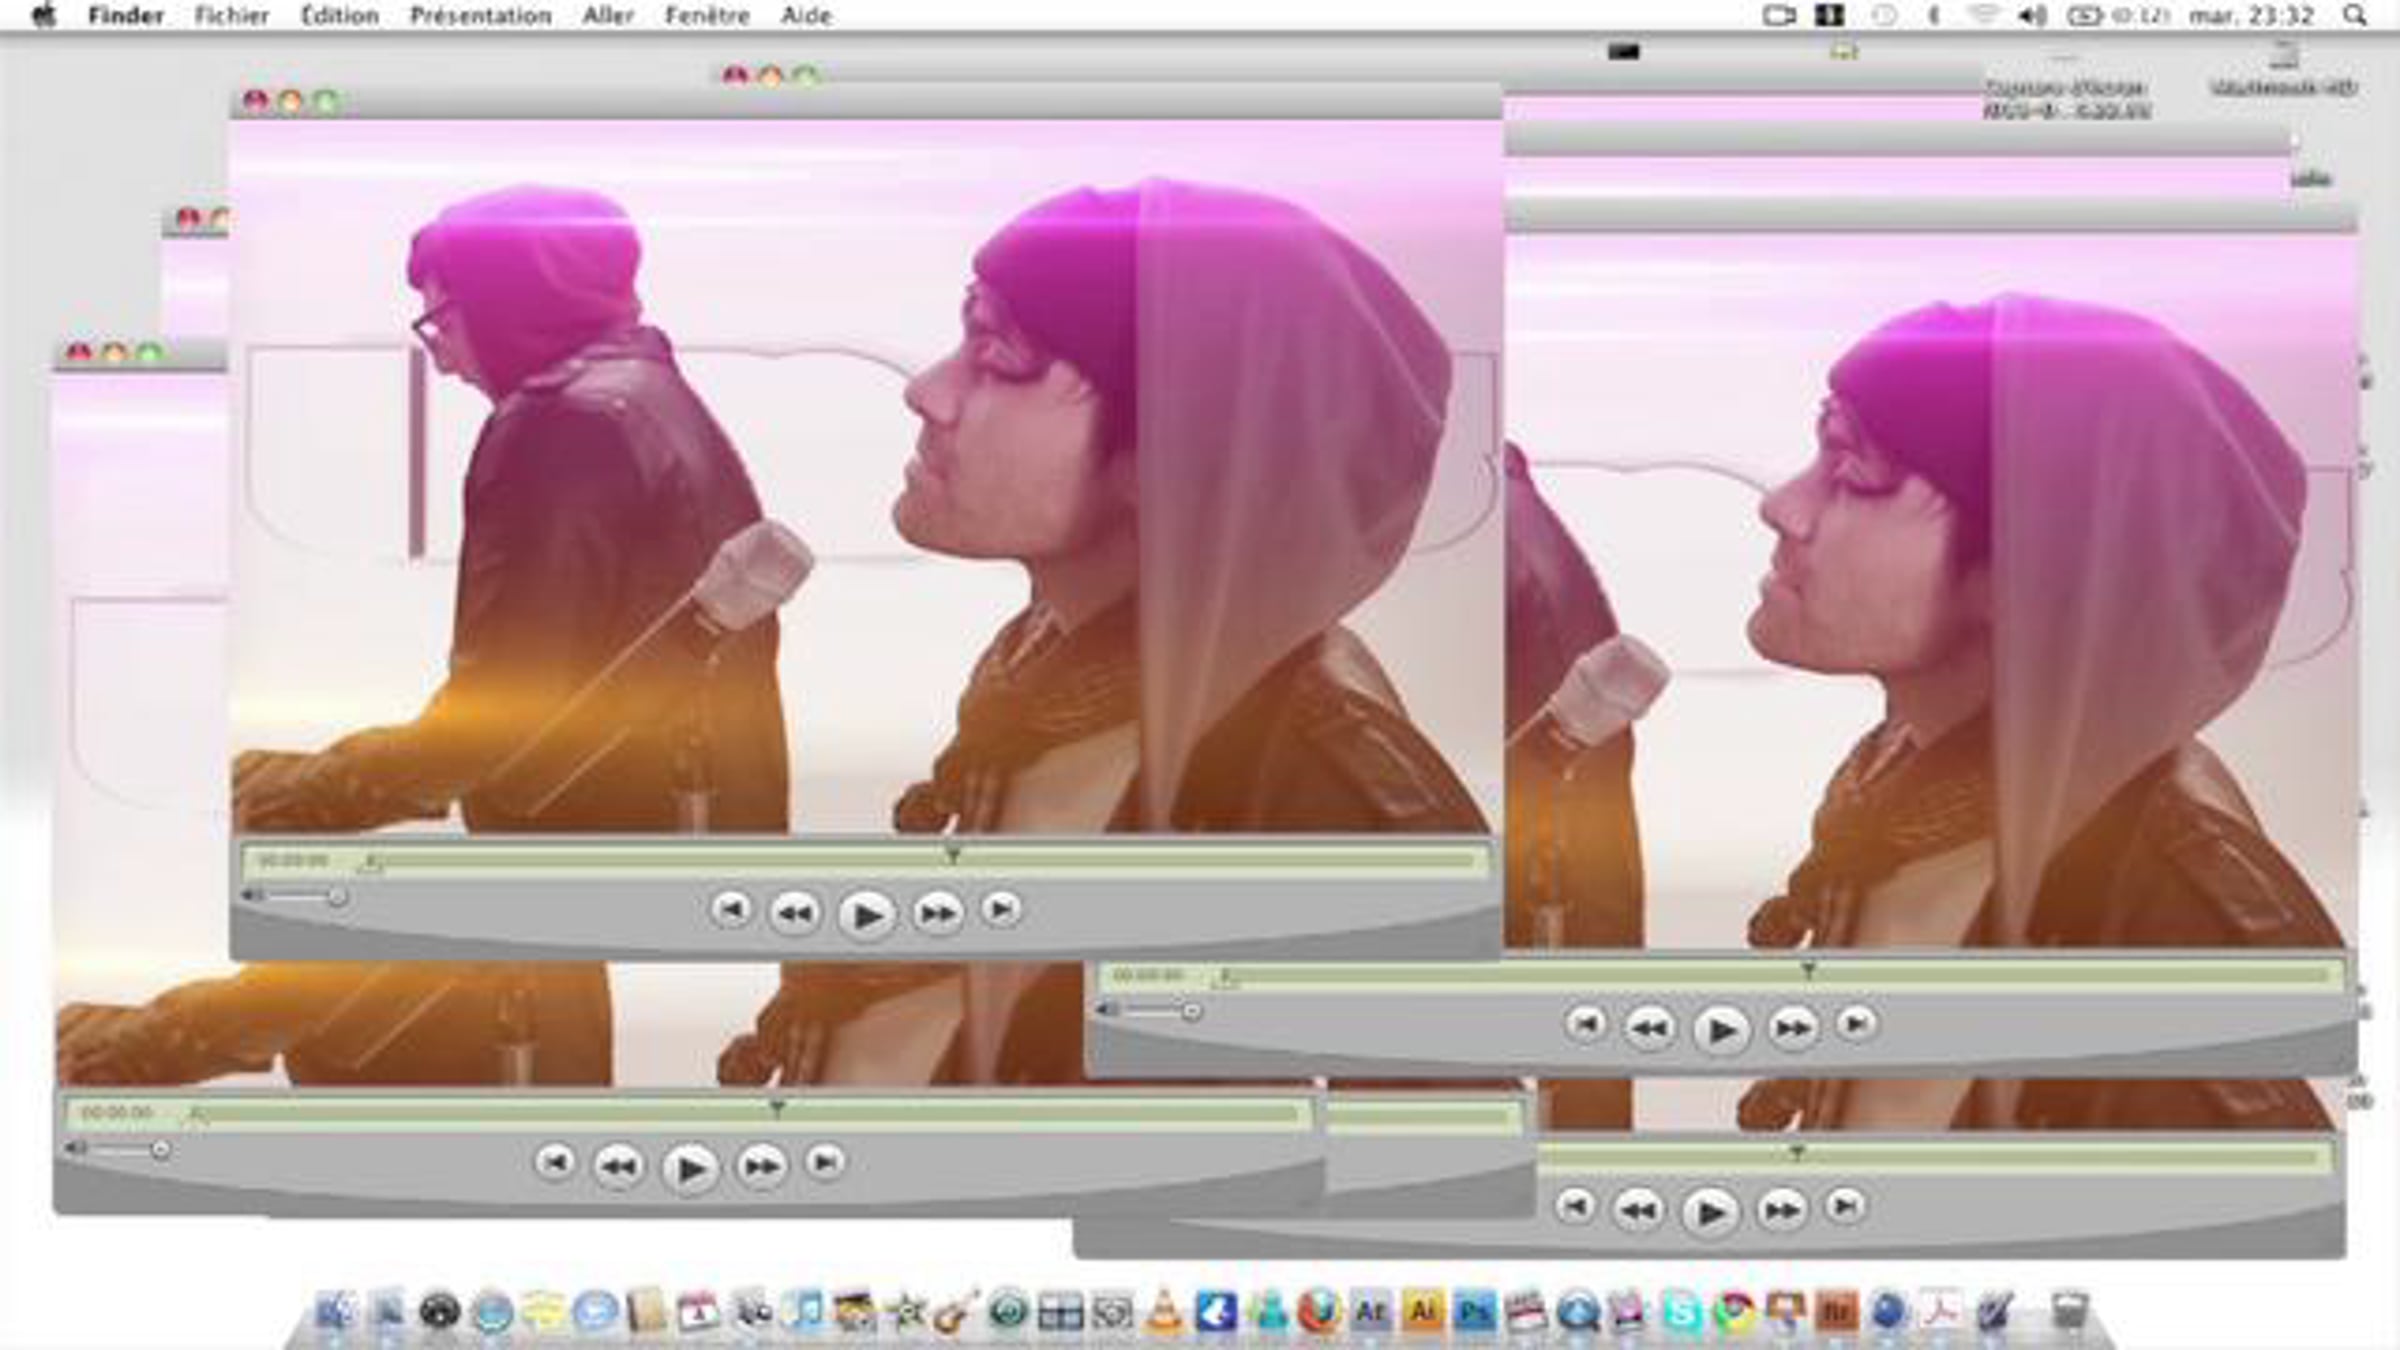Click the speaker icon in the front player window

click(253, 895)
